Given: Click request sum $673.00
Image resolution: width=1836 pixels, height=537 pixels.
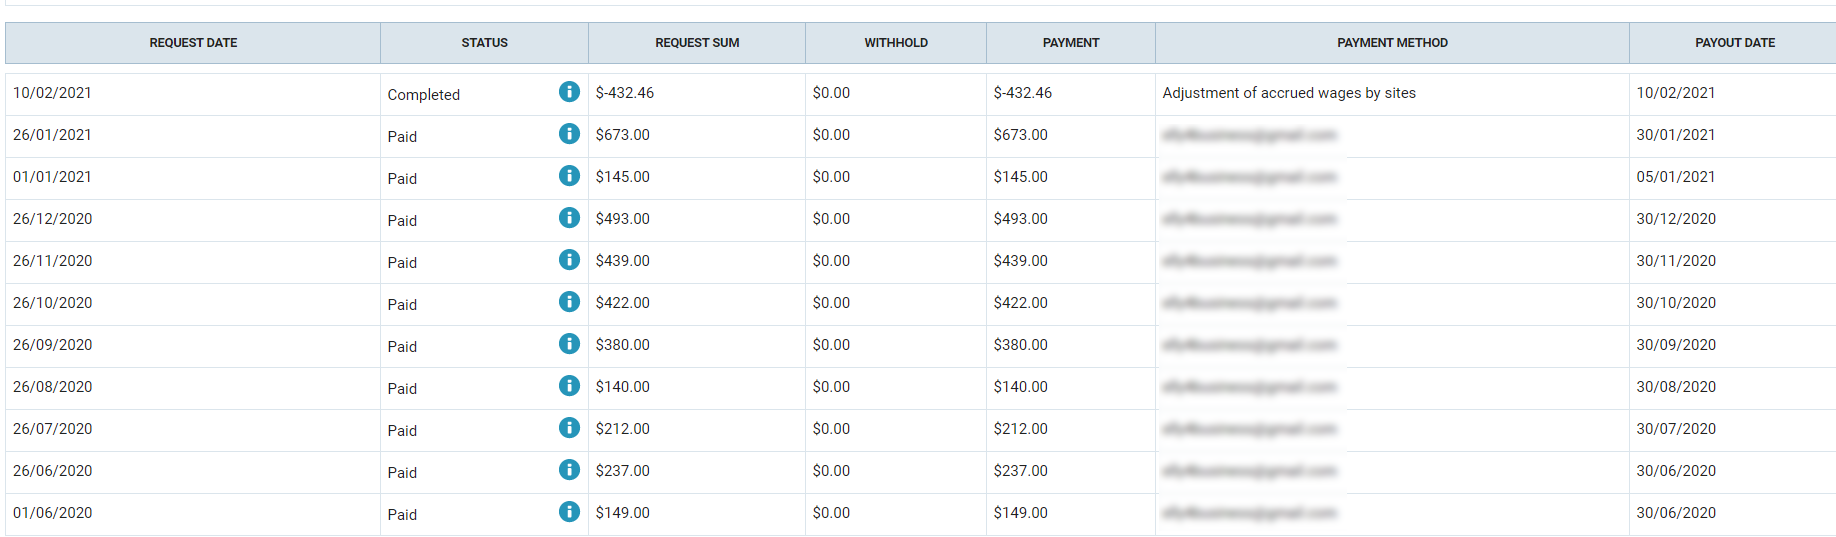Looking at the screenshot, I should [622, 135].
